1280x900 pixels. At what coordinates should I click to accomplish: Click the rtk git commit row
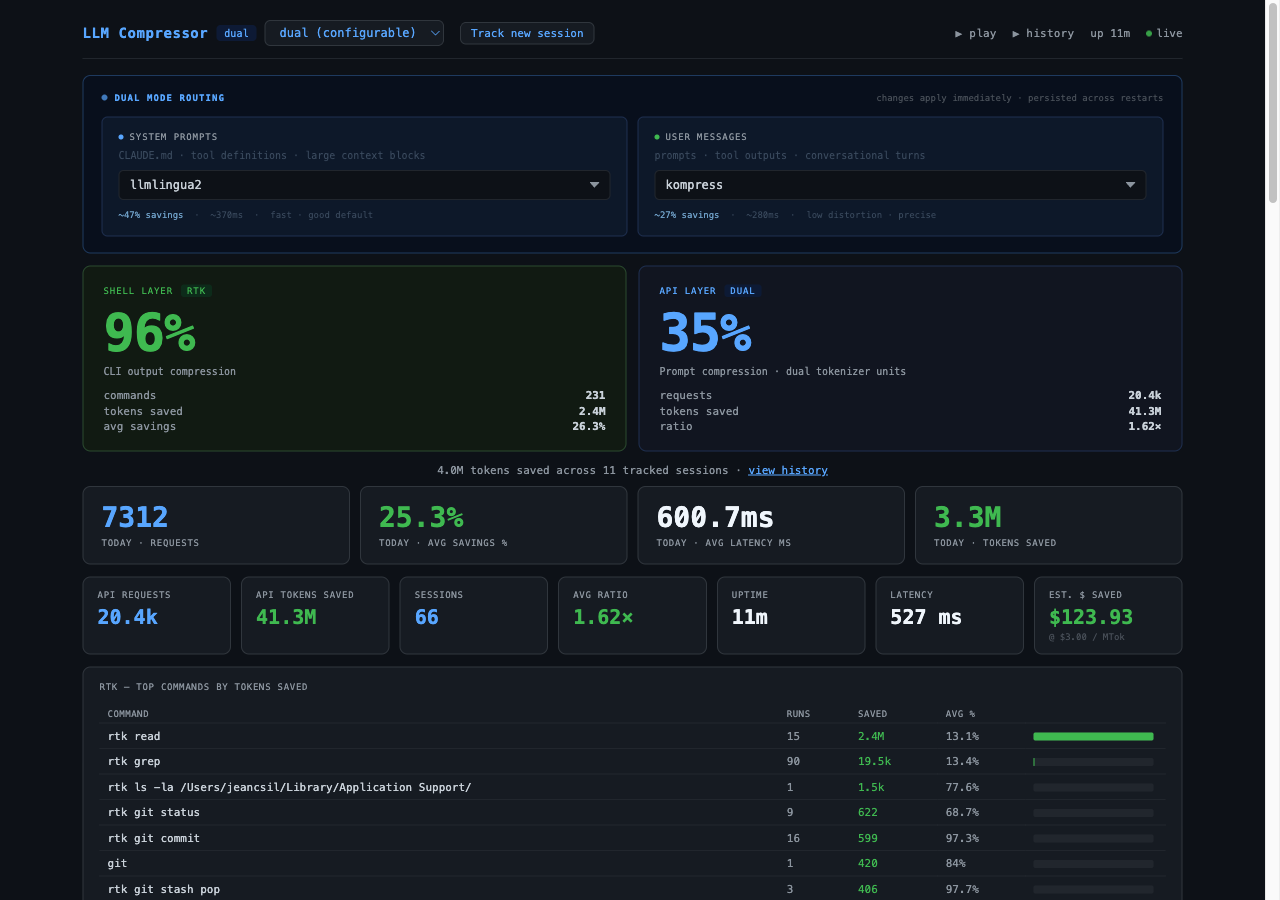point(632,838)
